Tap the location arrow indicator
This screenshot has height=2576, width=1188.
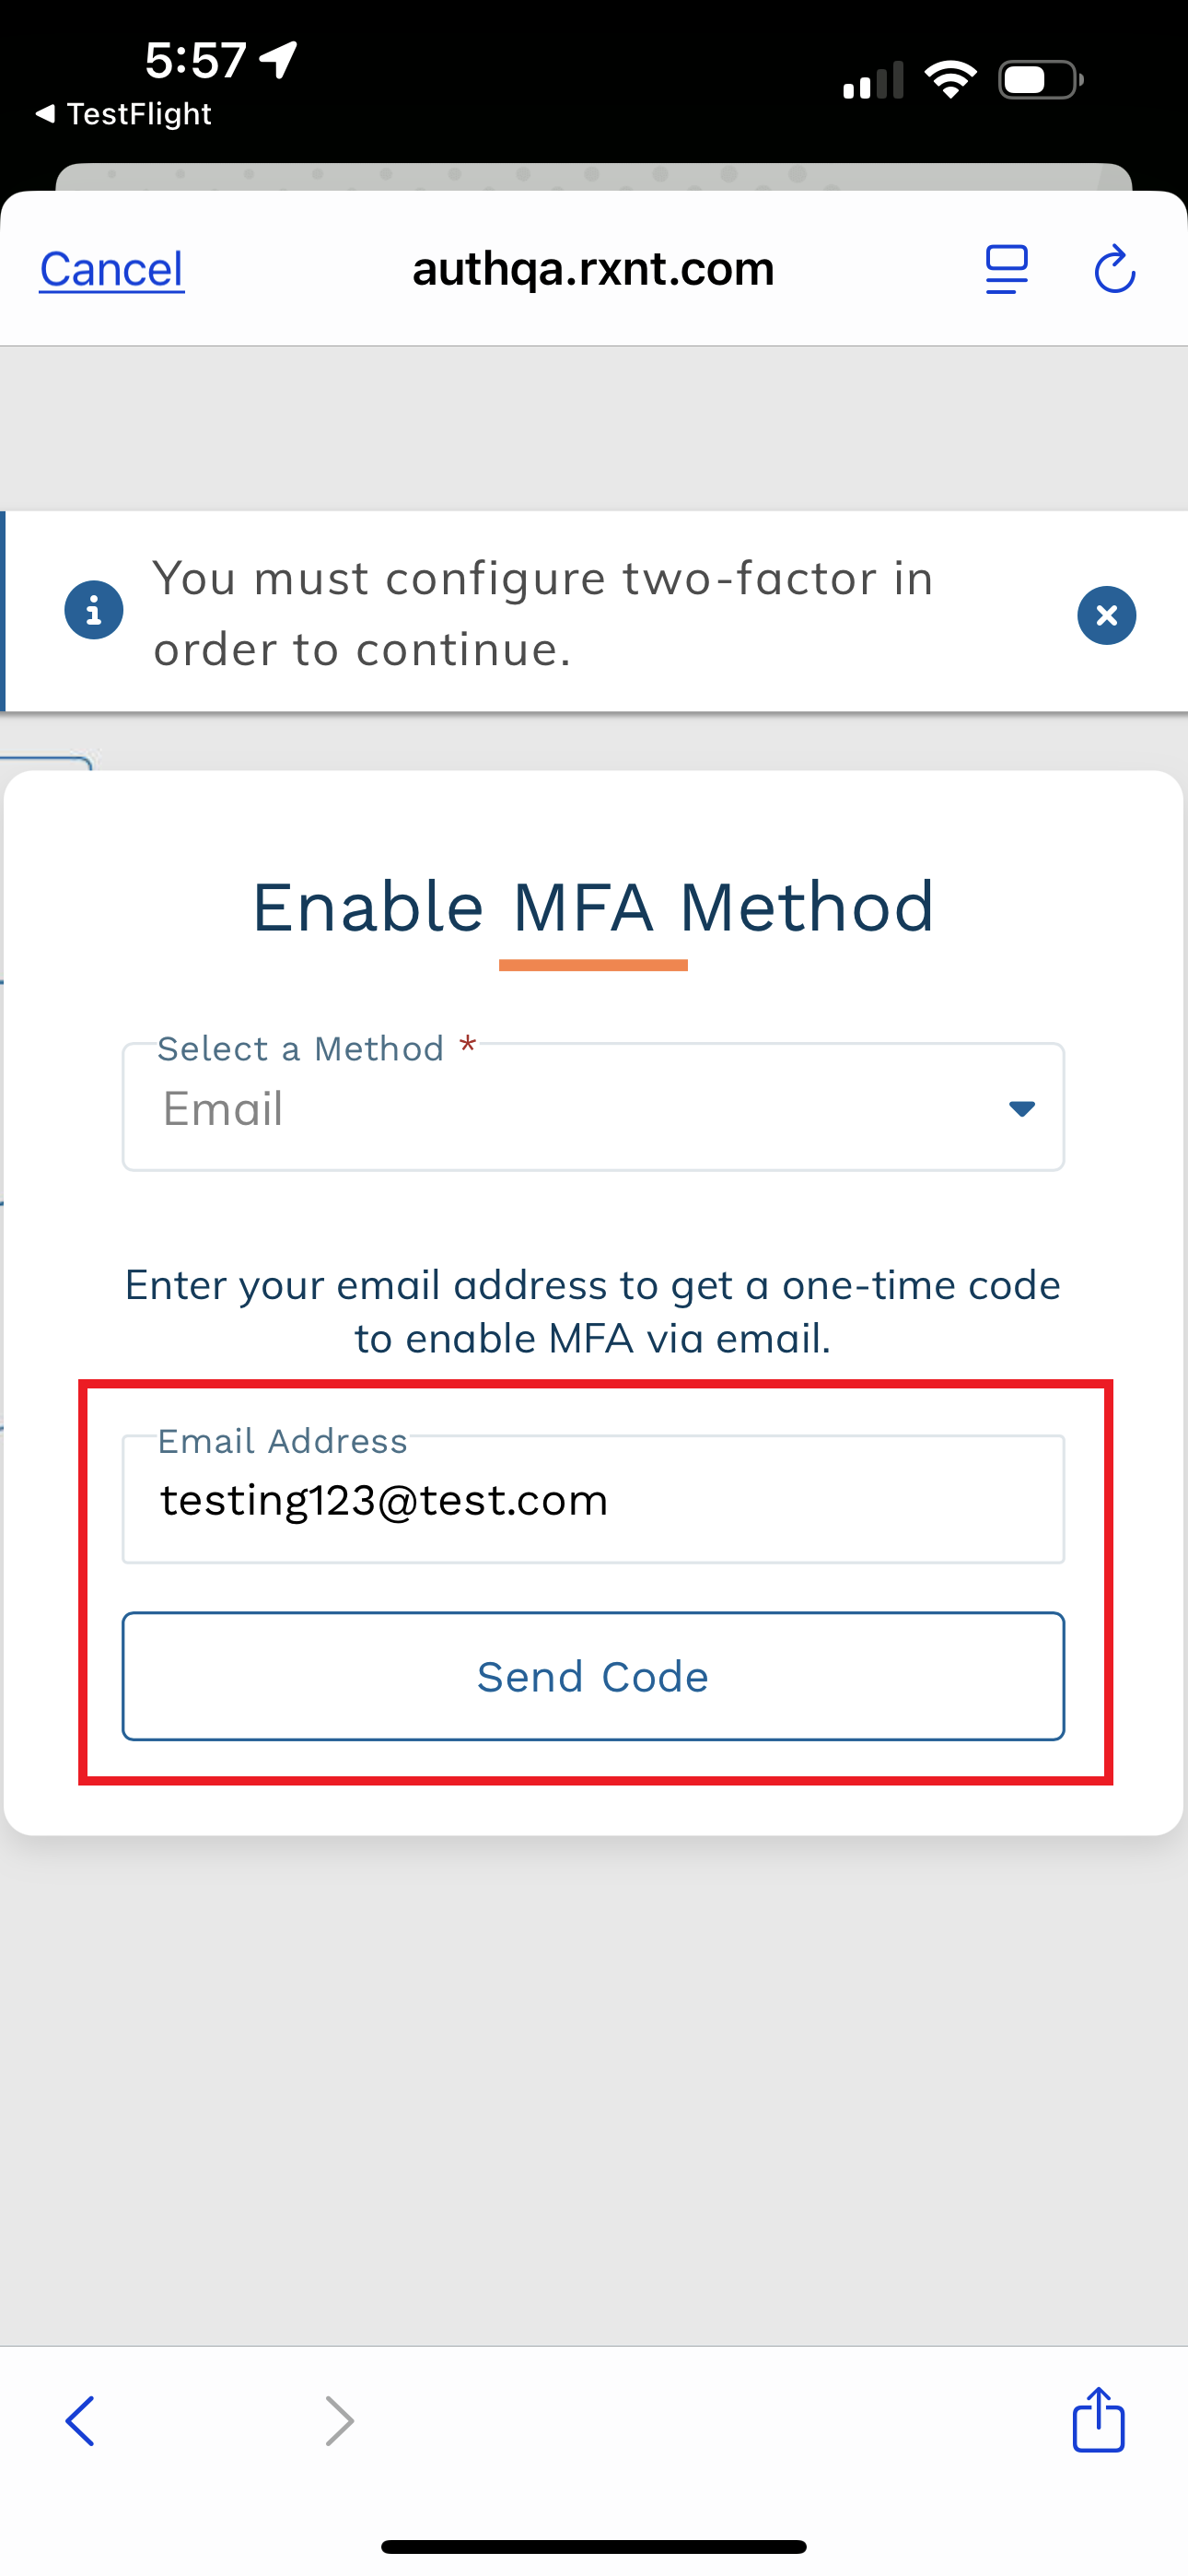tap(279, 59)
